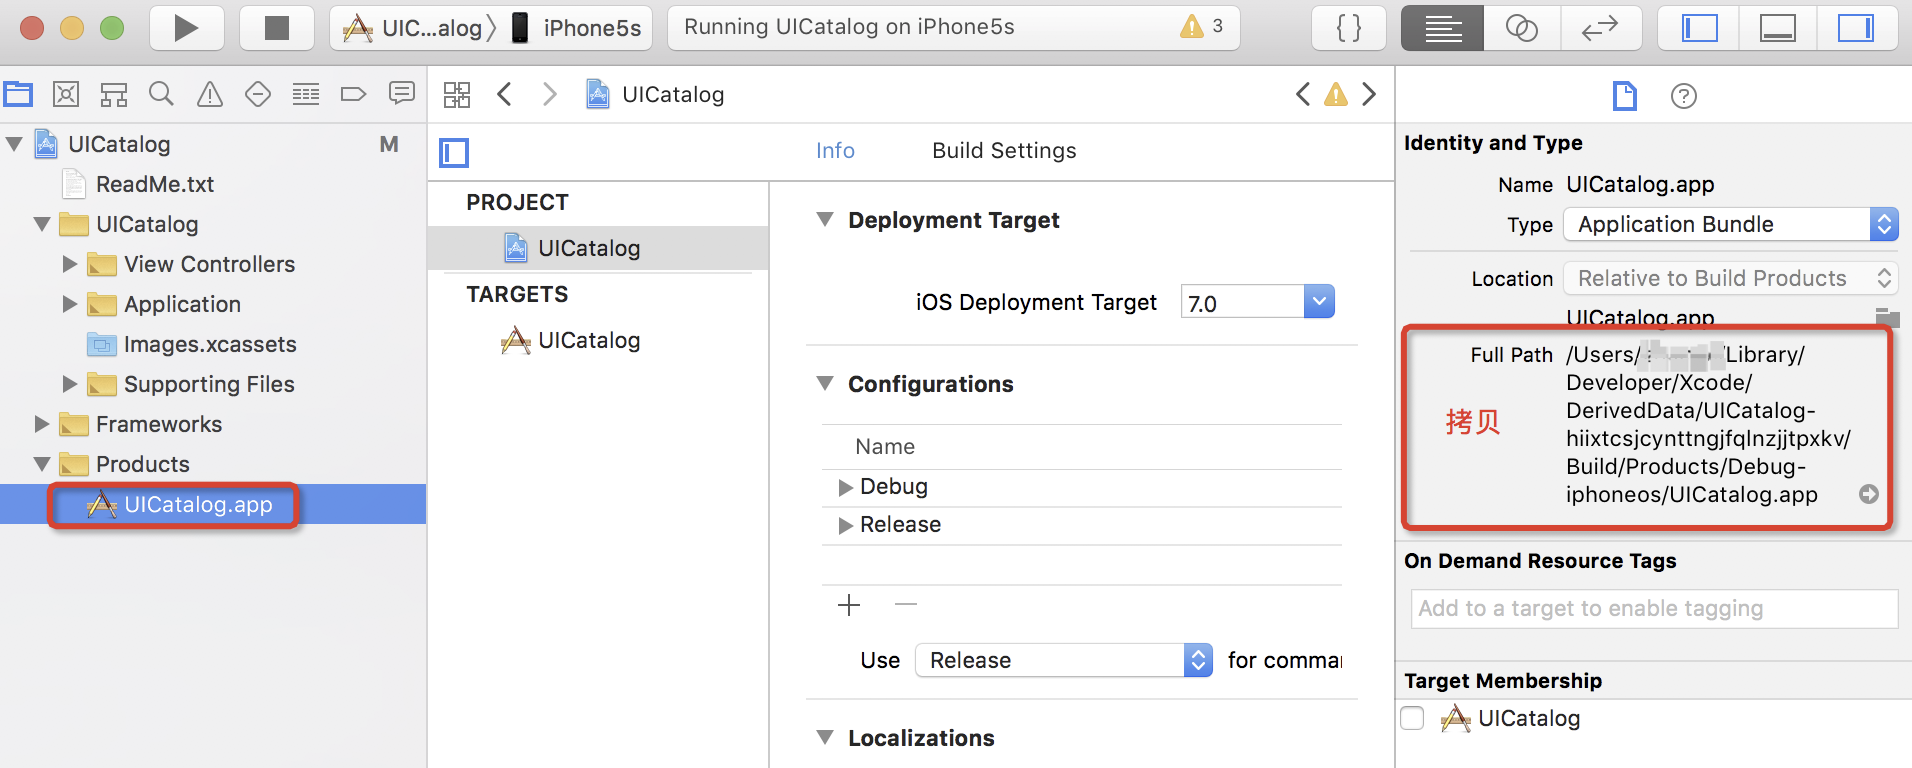Click the On Demand Resource Tags field

coord(1654,608)
